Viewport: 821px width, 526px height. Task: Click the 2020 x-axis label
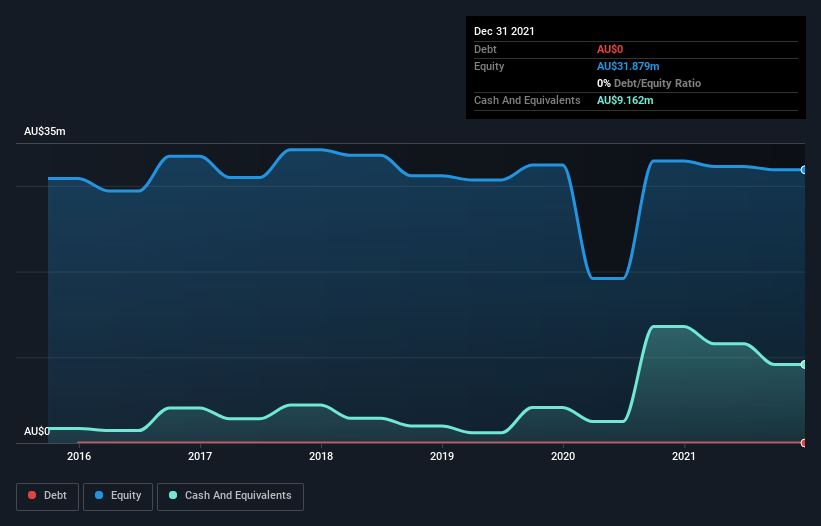coord(563,456)
